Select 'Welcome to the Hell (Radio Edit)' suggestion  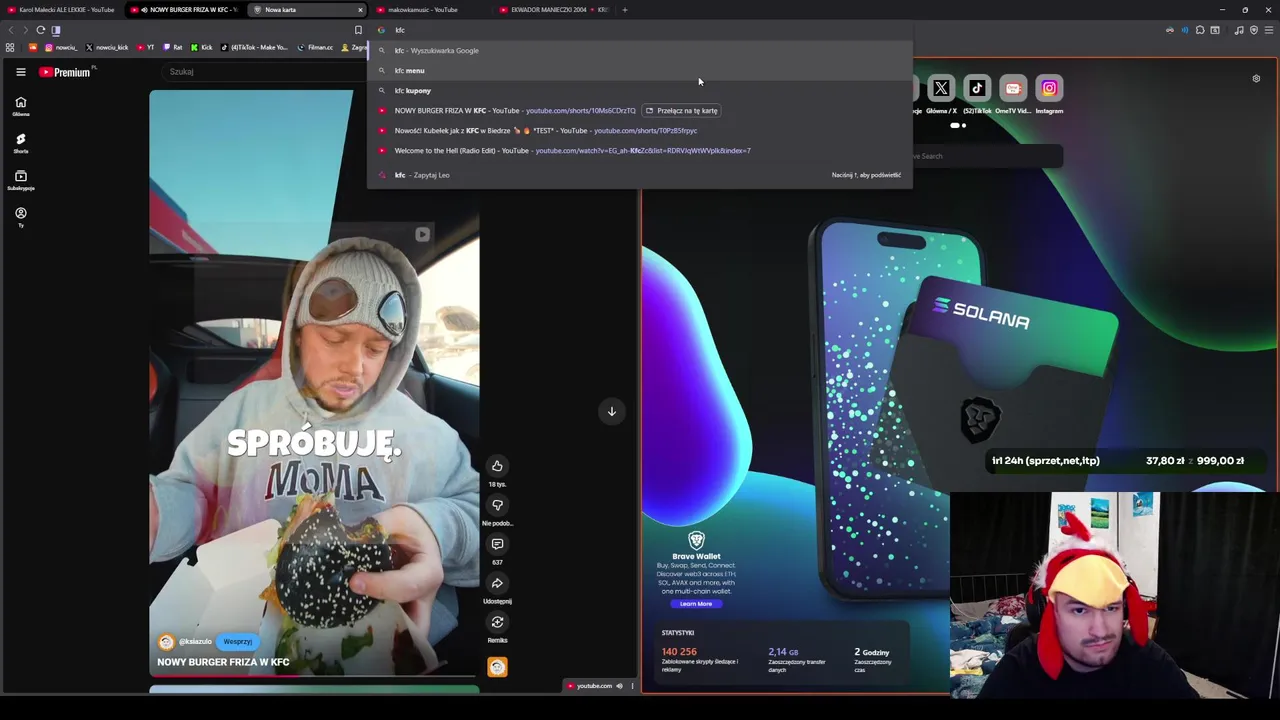[x=640, y=150]
